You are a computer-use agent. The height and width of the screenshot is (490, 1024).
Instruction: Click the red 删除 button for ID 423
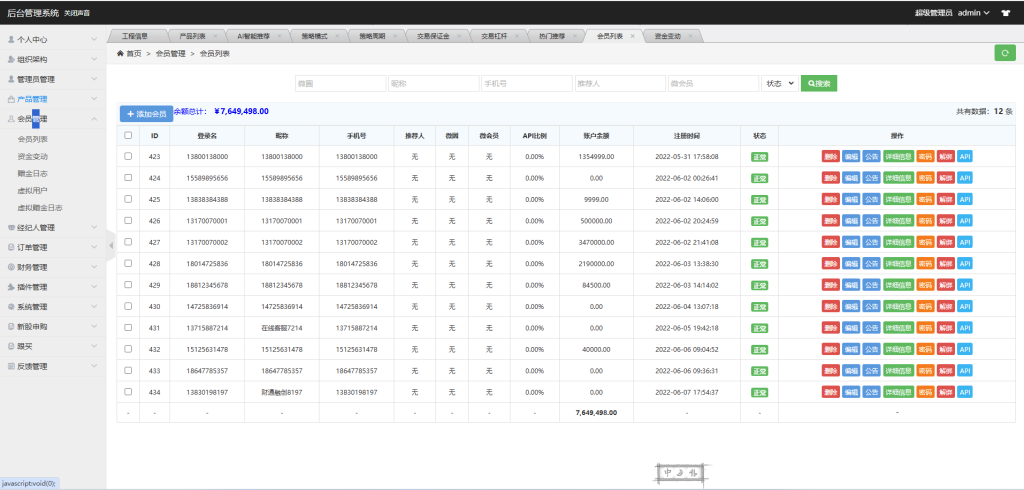(830, 157)
